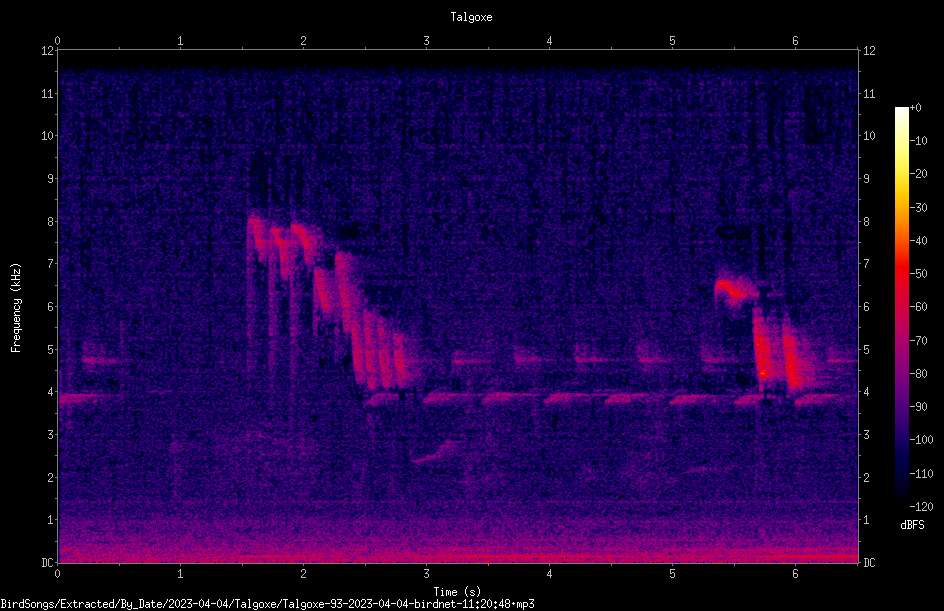Click the 12 kHz label on right axis

pos(869,51)
